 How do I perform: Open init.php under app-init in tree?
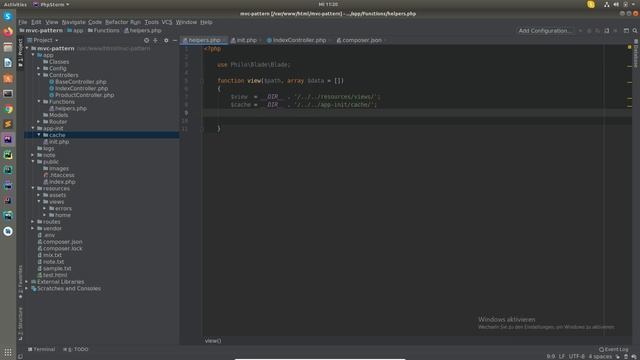pos(56,142)
